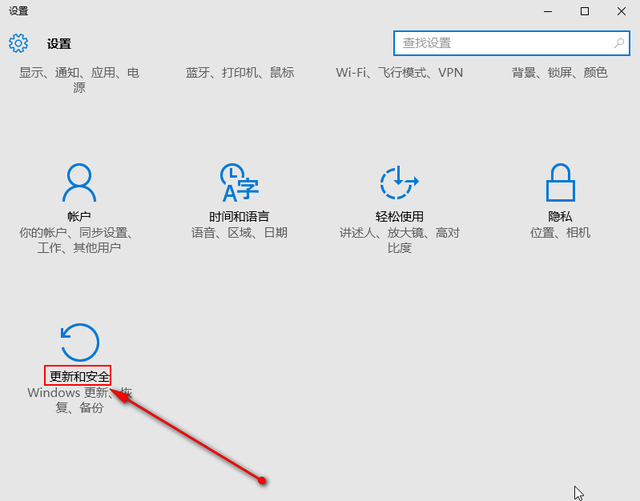Open the 更新和安全 circular arrow icon
Screen dimensions: 640x501
(x=80, y=342)
